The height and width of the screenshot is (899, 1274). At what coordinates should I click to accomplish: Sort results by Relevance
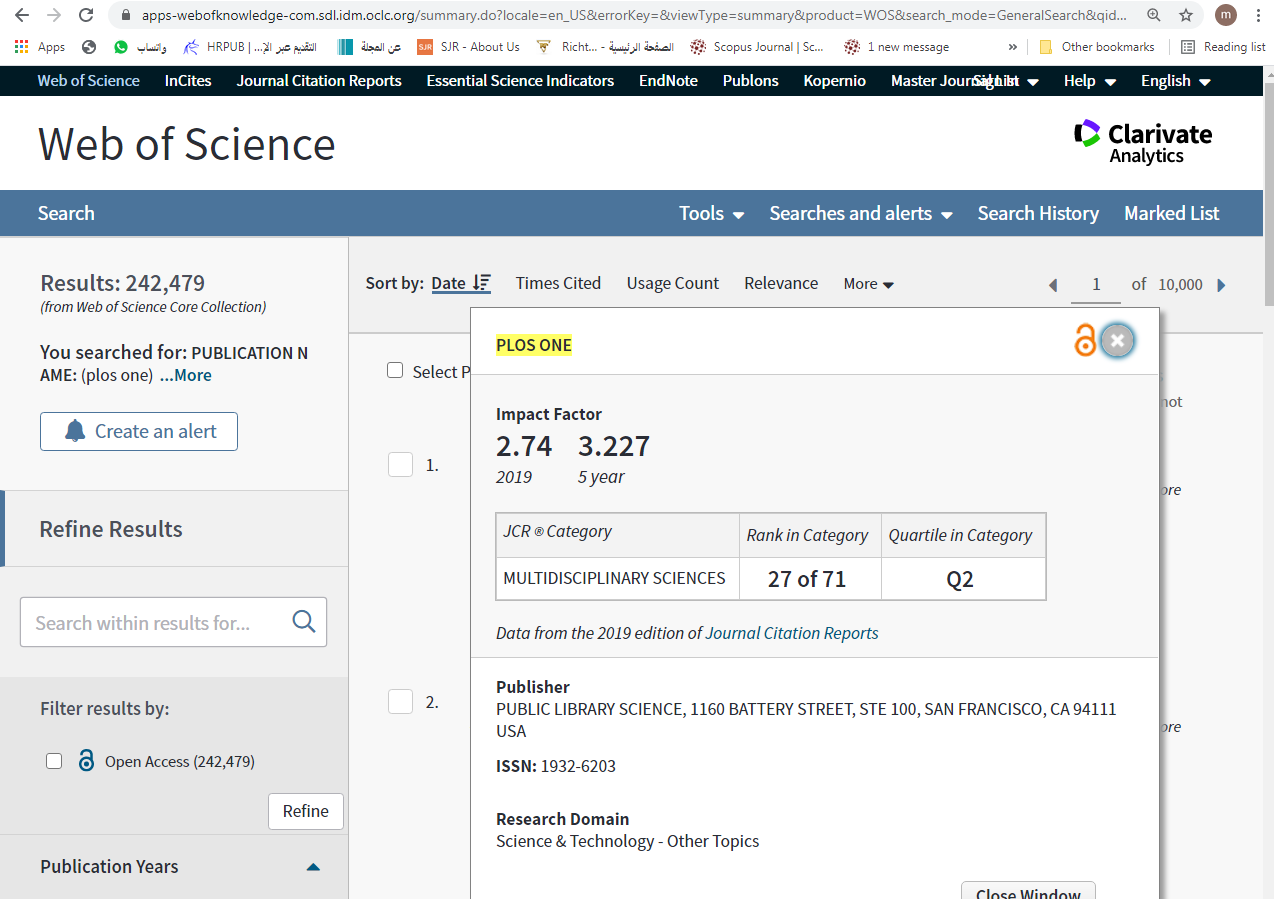pos(781,283)
